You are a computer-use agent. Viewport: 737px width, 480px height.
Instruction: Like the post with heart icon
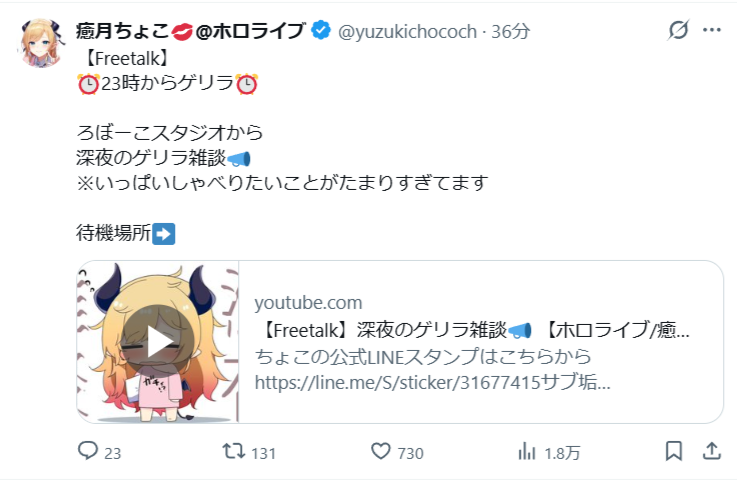(x=381, y=451)
